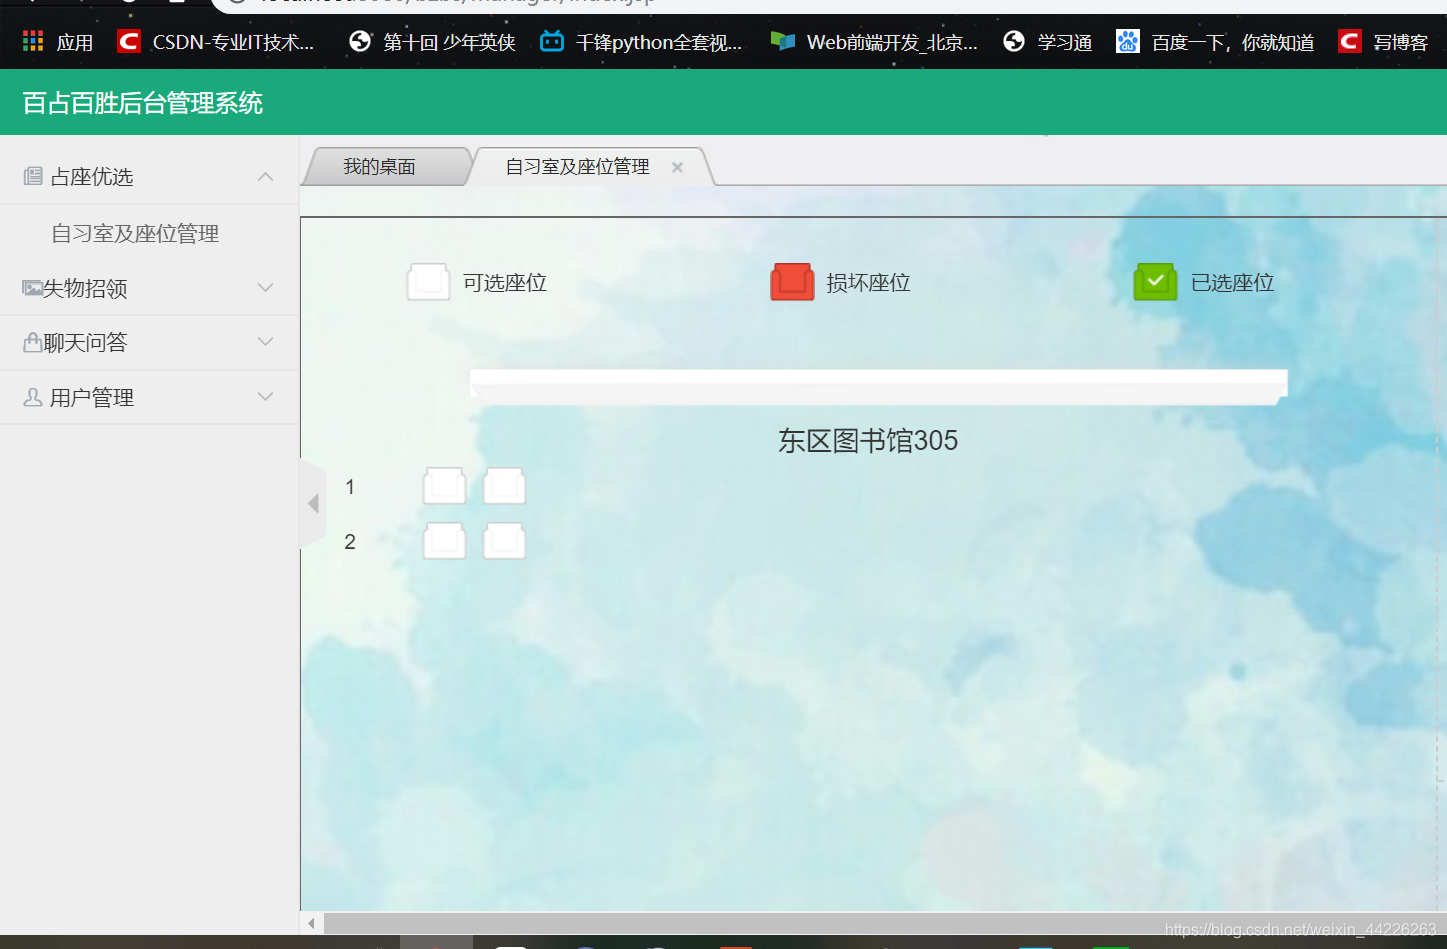Collapse the sidebar with the left arrow handle
The image size is (1447, 949).
coord(312,503)
